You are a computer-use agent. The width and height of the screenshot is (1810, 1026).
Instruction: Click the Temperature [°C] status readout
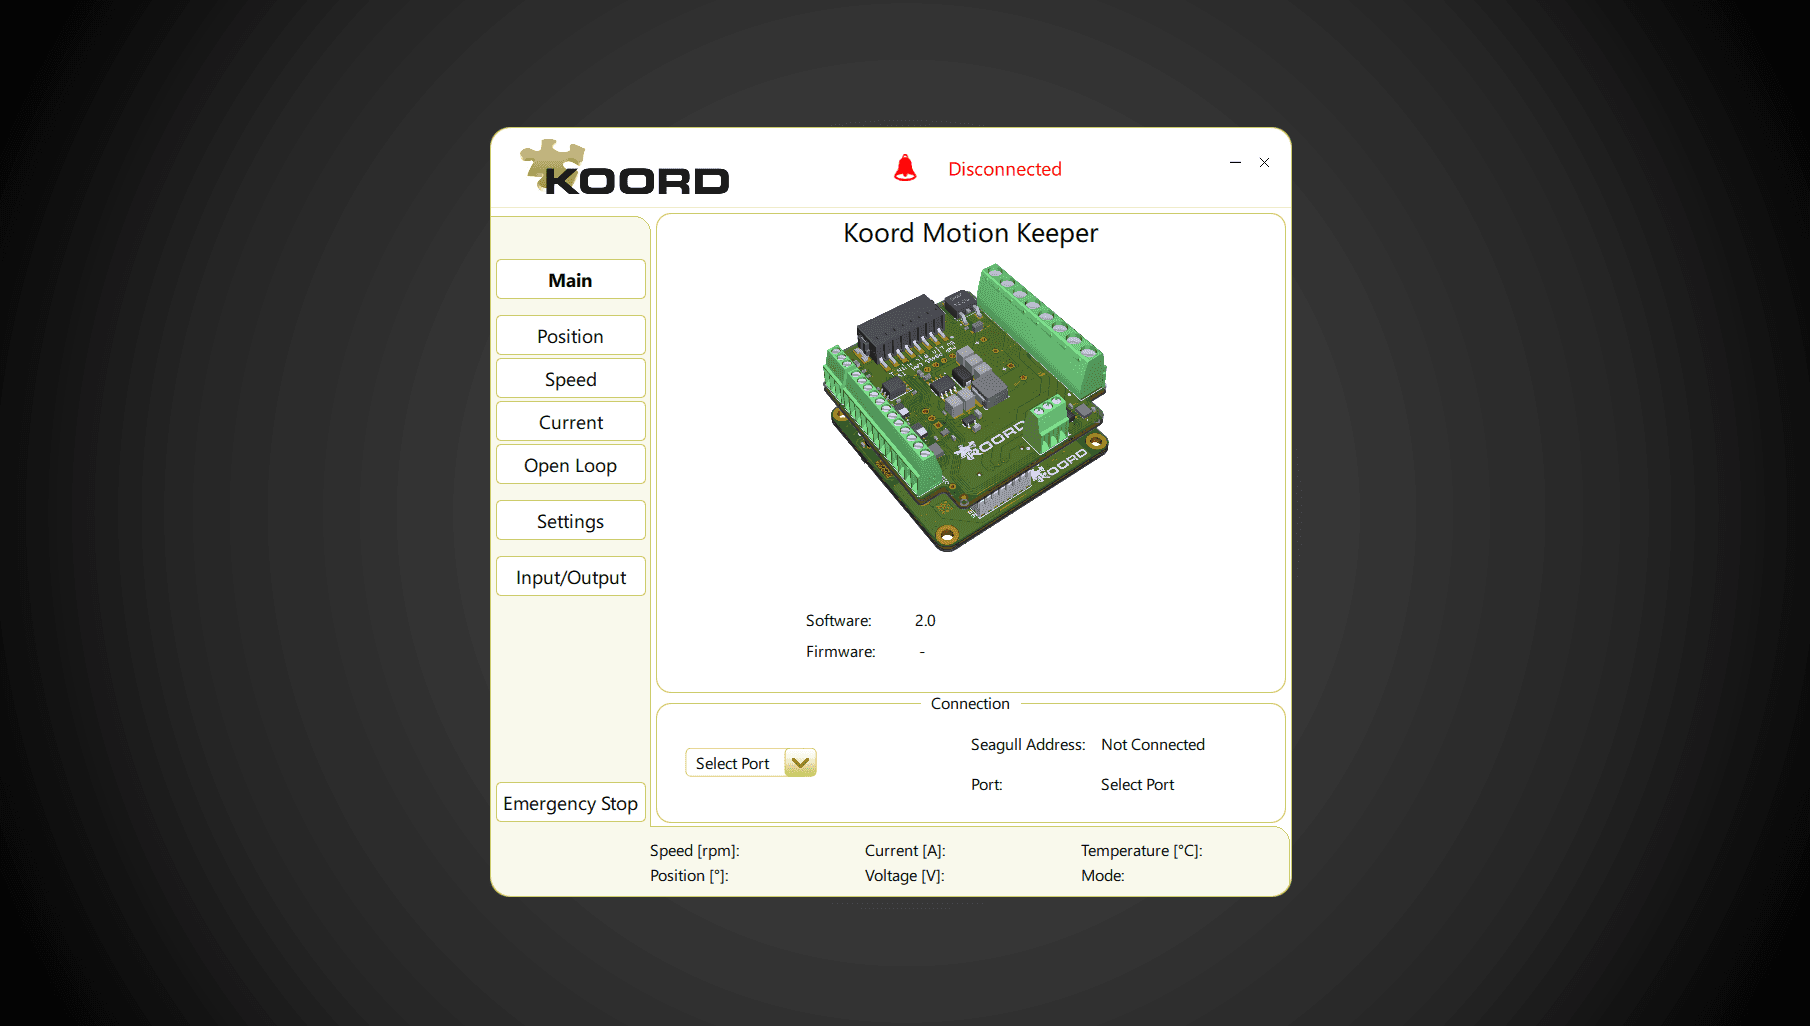click(x=1142, y=851)
